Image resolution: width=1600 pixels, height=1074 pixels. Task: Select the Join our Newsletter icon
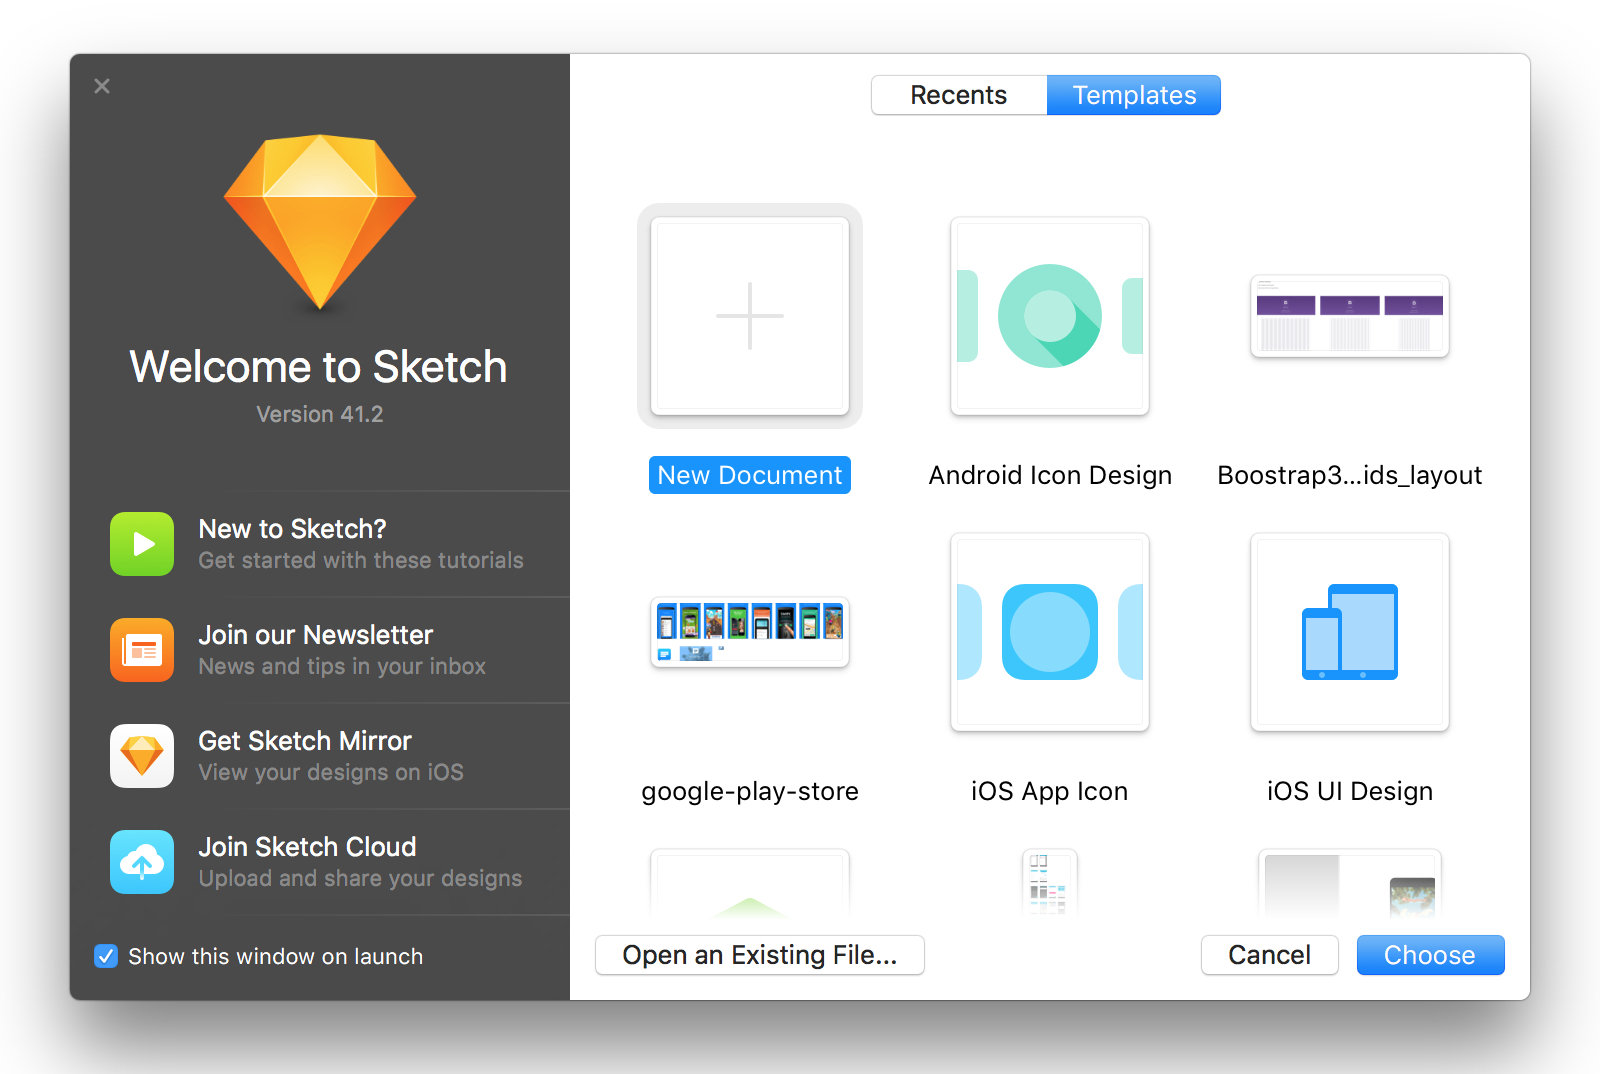(x=141, y=650)
